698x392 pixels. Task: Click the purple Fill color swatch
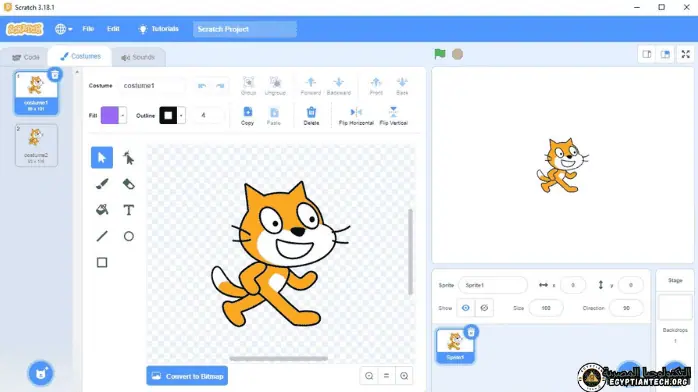[110, 116]
